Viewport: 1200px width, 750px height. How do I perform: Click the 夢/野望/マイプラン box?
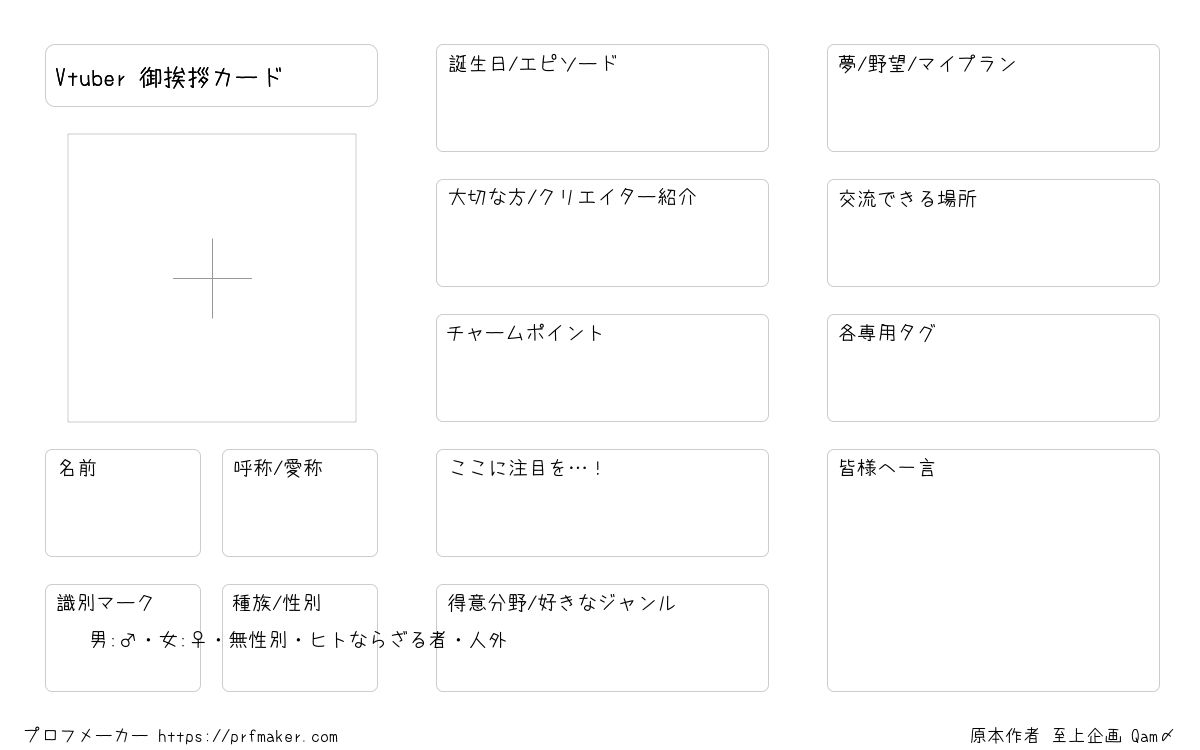[993, 98]
